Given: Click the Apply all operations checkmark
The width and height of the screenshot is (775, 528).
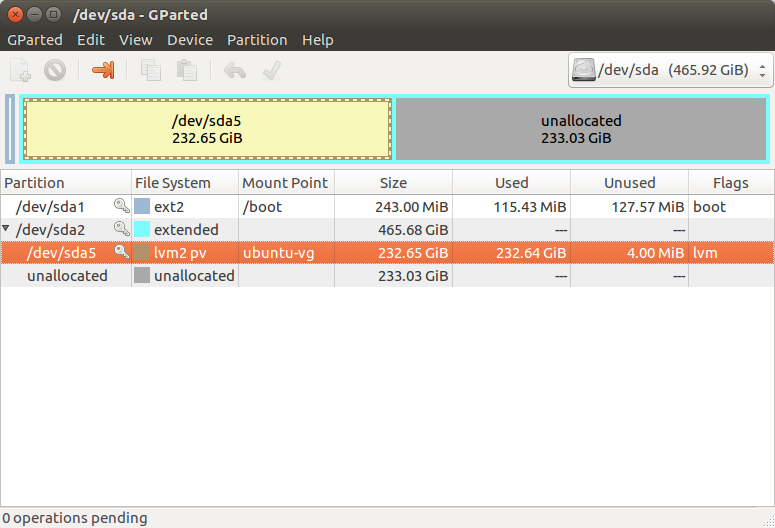Looking at the screenshot, I should (270, 70).
